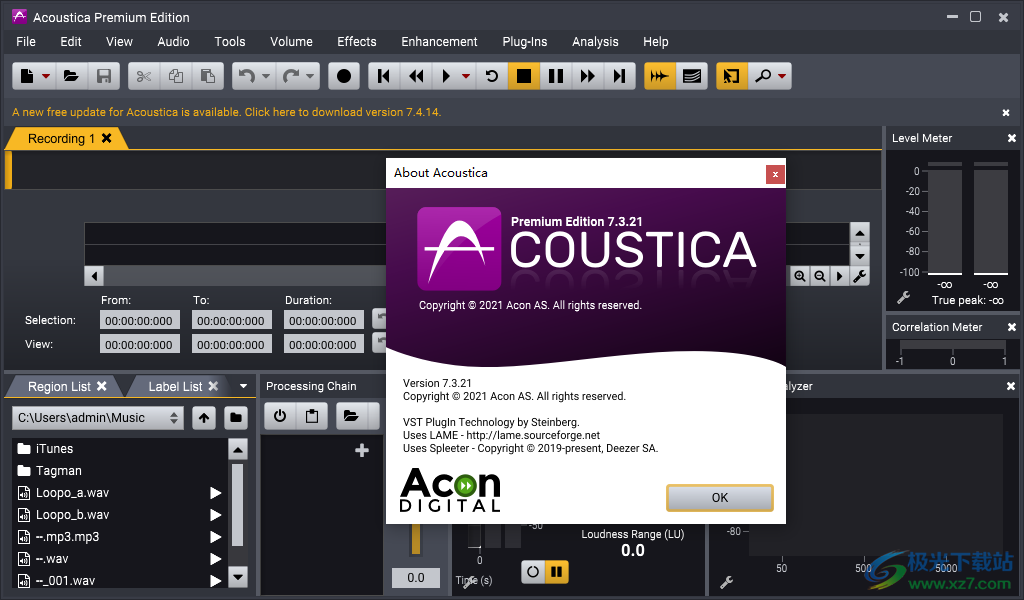Save the project using the Save icon
Viewport: 1024px width, 600px height.
tap(103, 75)
